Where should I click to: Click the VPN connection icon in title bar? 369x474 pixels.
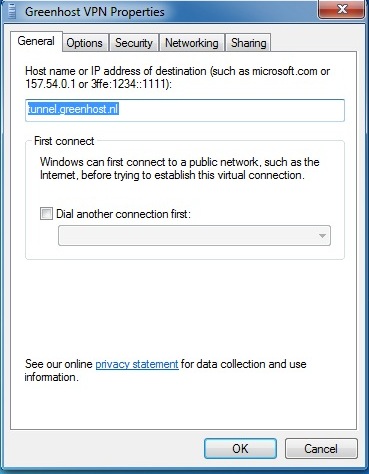pos(13,11)
